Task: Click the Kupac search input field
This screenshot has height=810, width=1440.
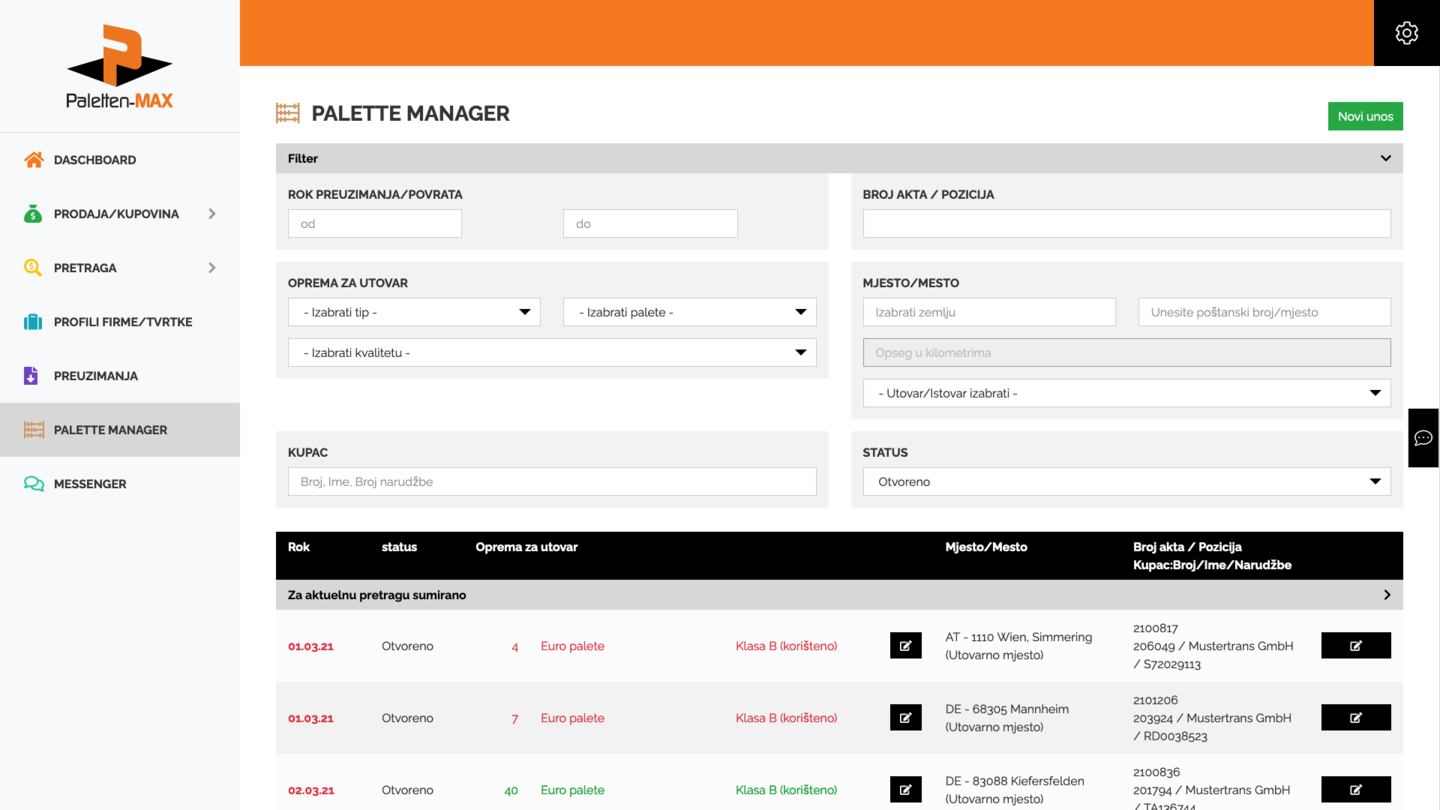Action: pos(551,482)
